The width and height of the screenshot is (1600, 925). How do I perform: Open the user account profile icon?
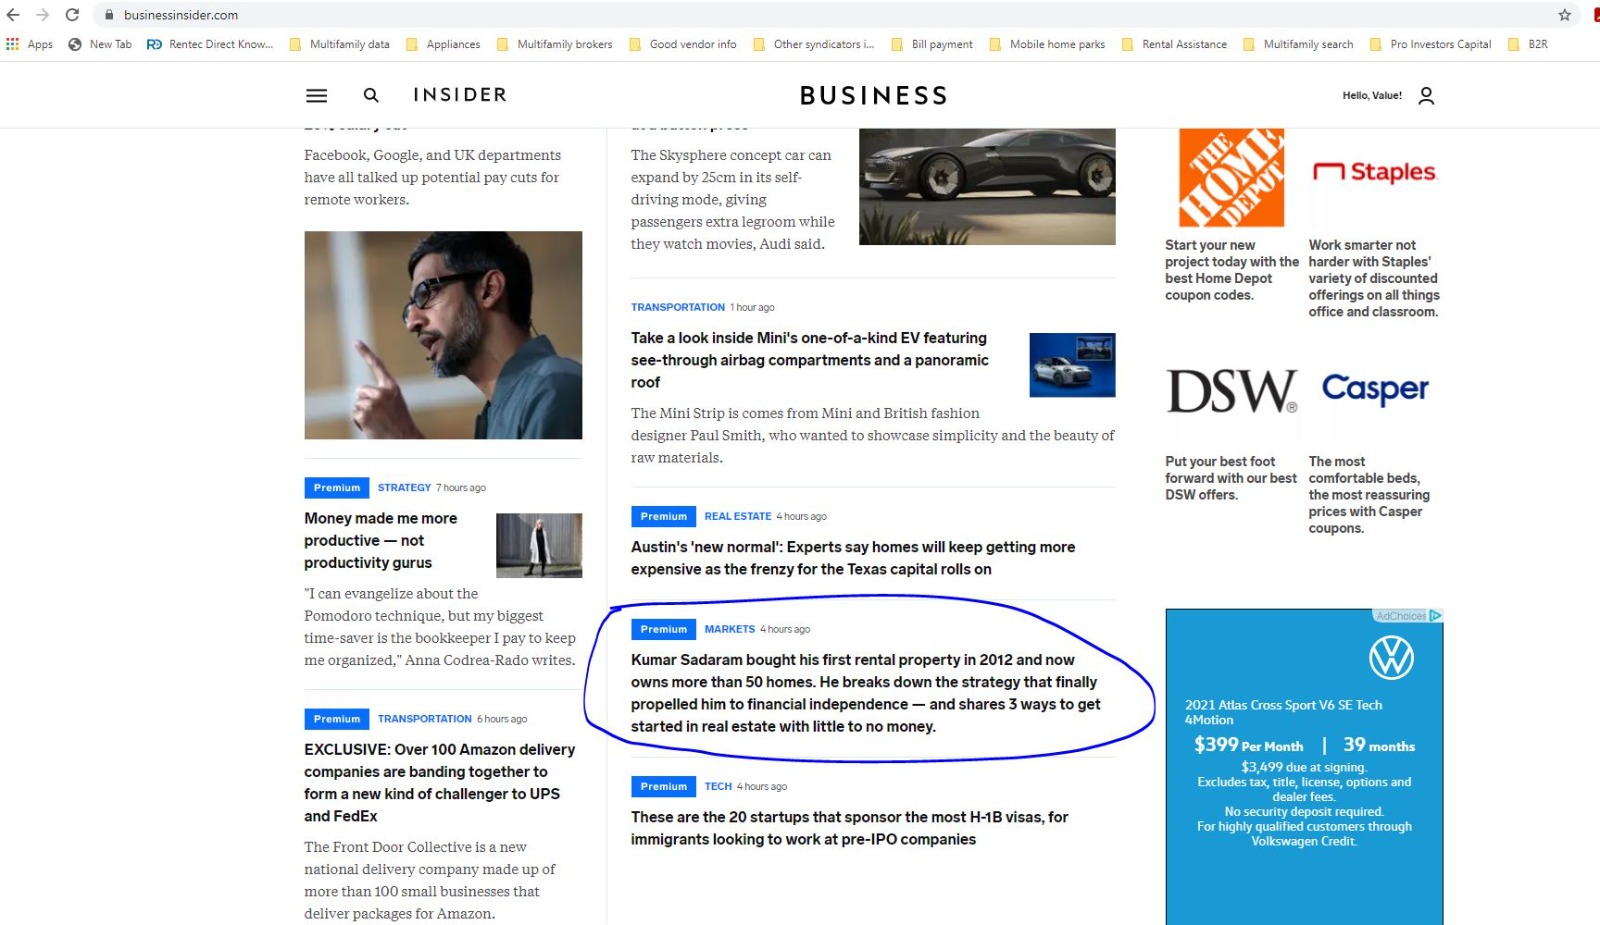[1426, 95]
